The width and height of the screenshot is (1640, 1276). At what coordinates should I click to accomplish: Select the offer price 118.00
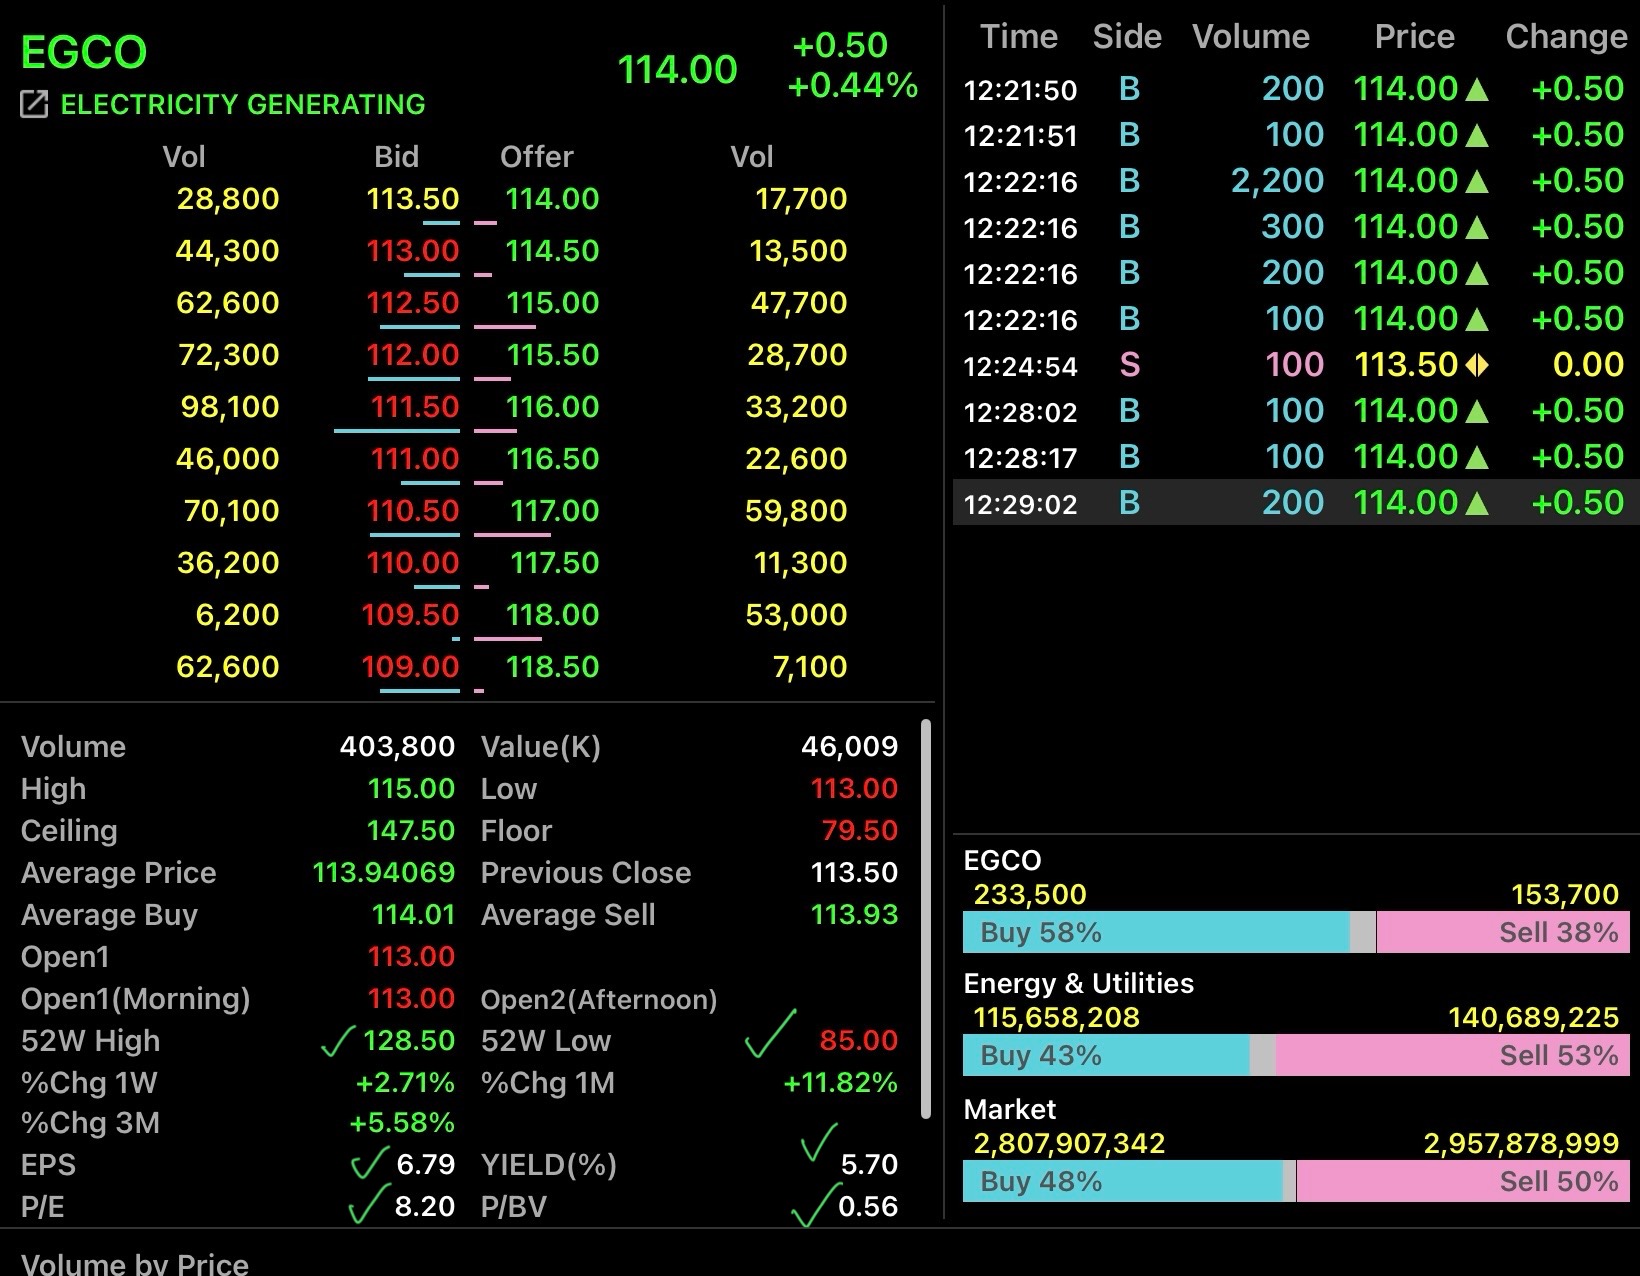coord(552,615)
